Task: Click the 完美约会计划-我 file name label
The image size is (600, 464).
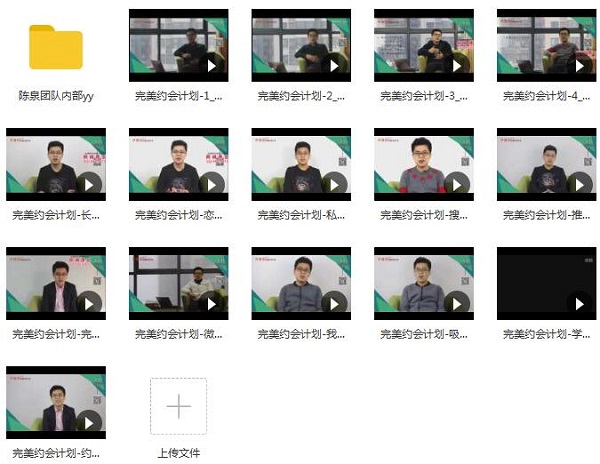Action: pyautogui.click(x=301, y=334)
